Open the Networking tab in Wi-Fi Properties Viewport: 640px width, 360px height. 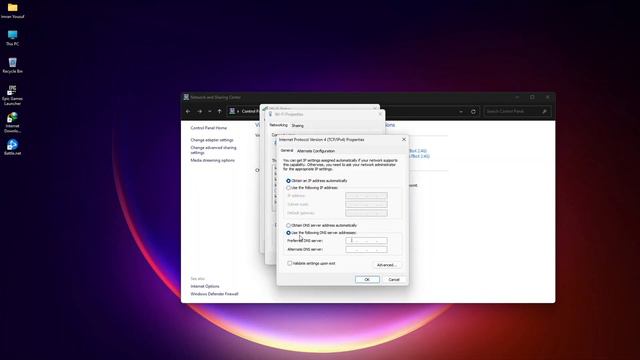(278, 125)
